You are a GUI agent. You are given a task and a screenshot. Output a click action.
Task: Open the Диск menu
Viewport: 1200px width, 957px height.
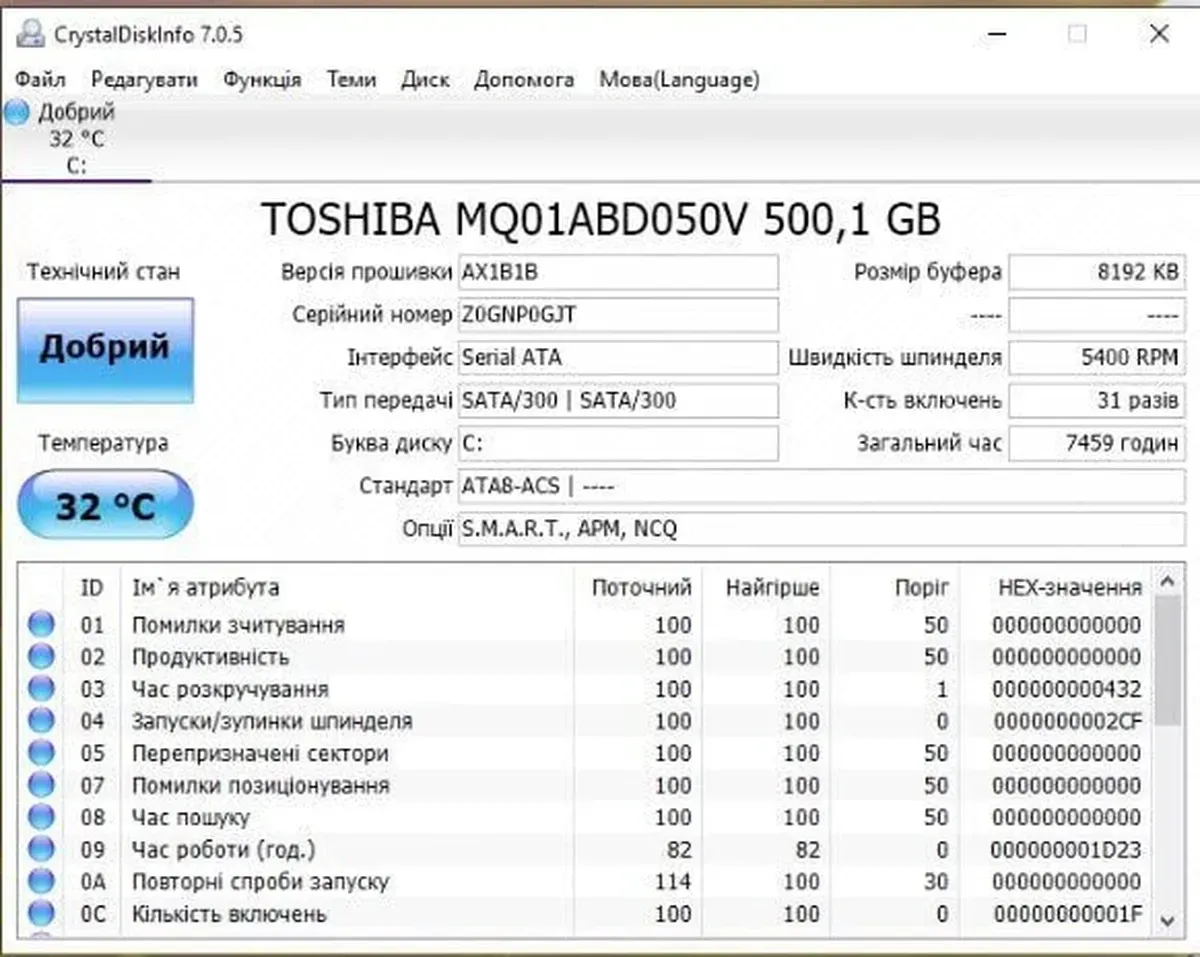click(425, 79)
